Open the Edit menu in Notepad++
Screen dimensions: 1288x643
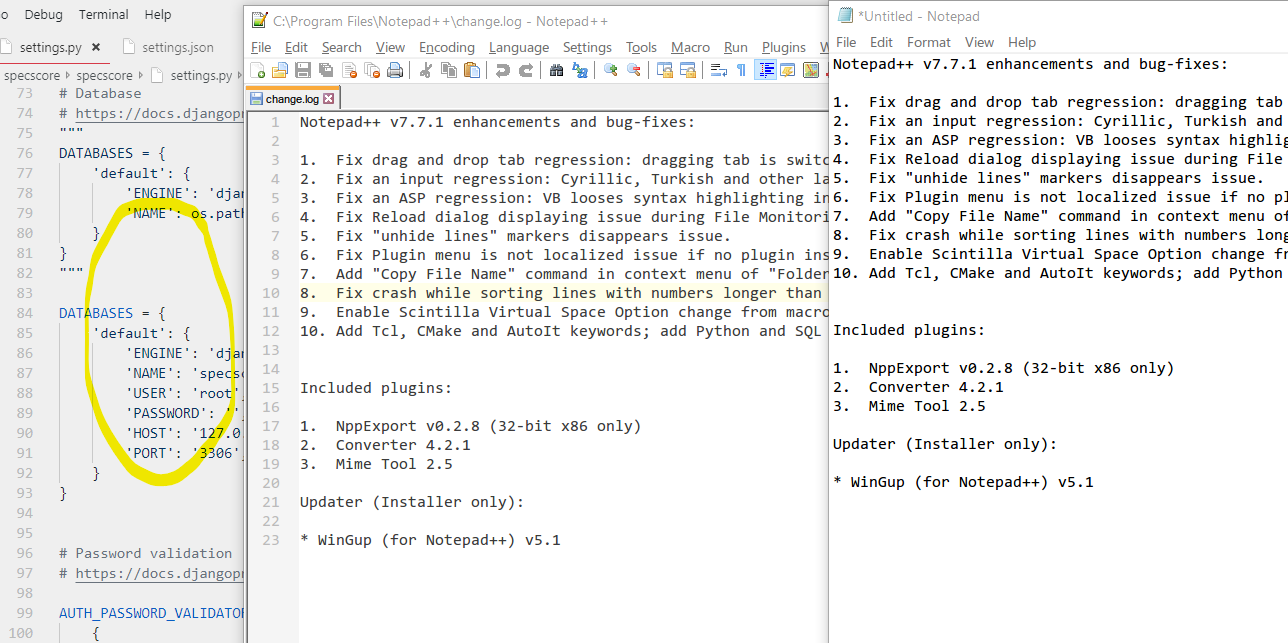[x=296, y=47]
